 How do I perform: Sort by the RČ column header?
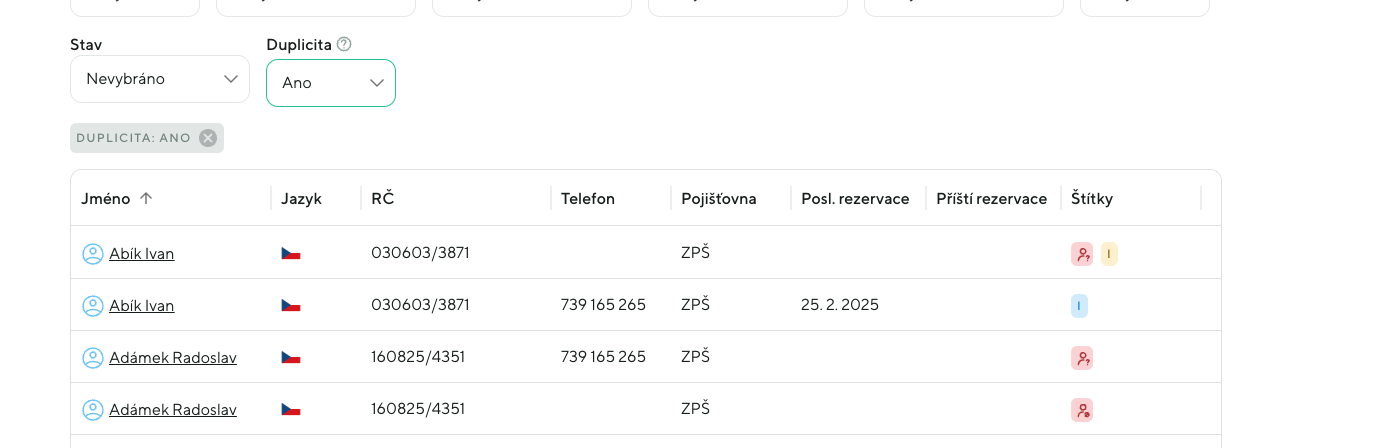pos(383,199)
